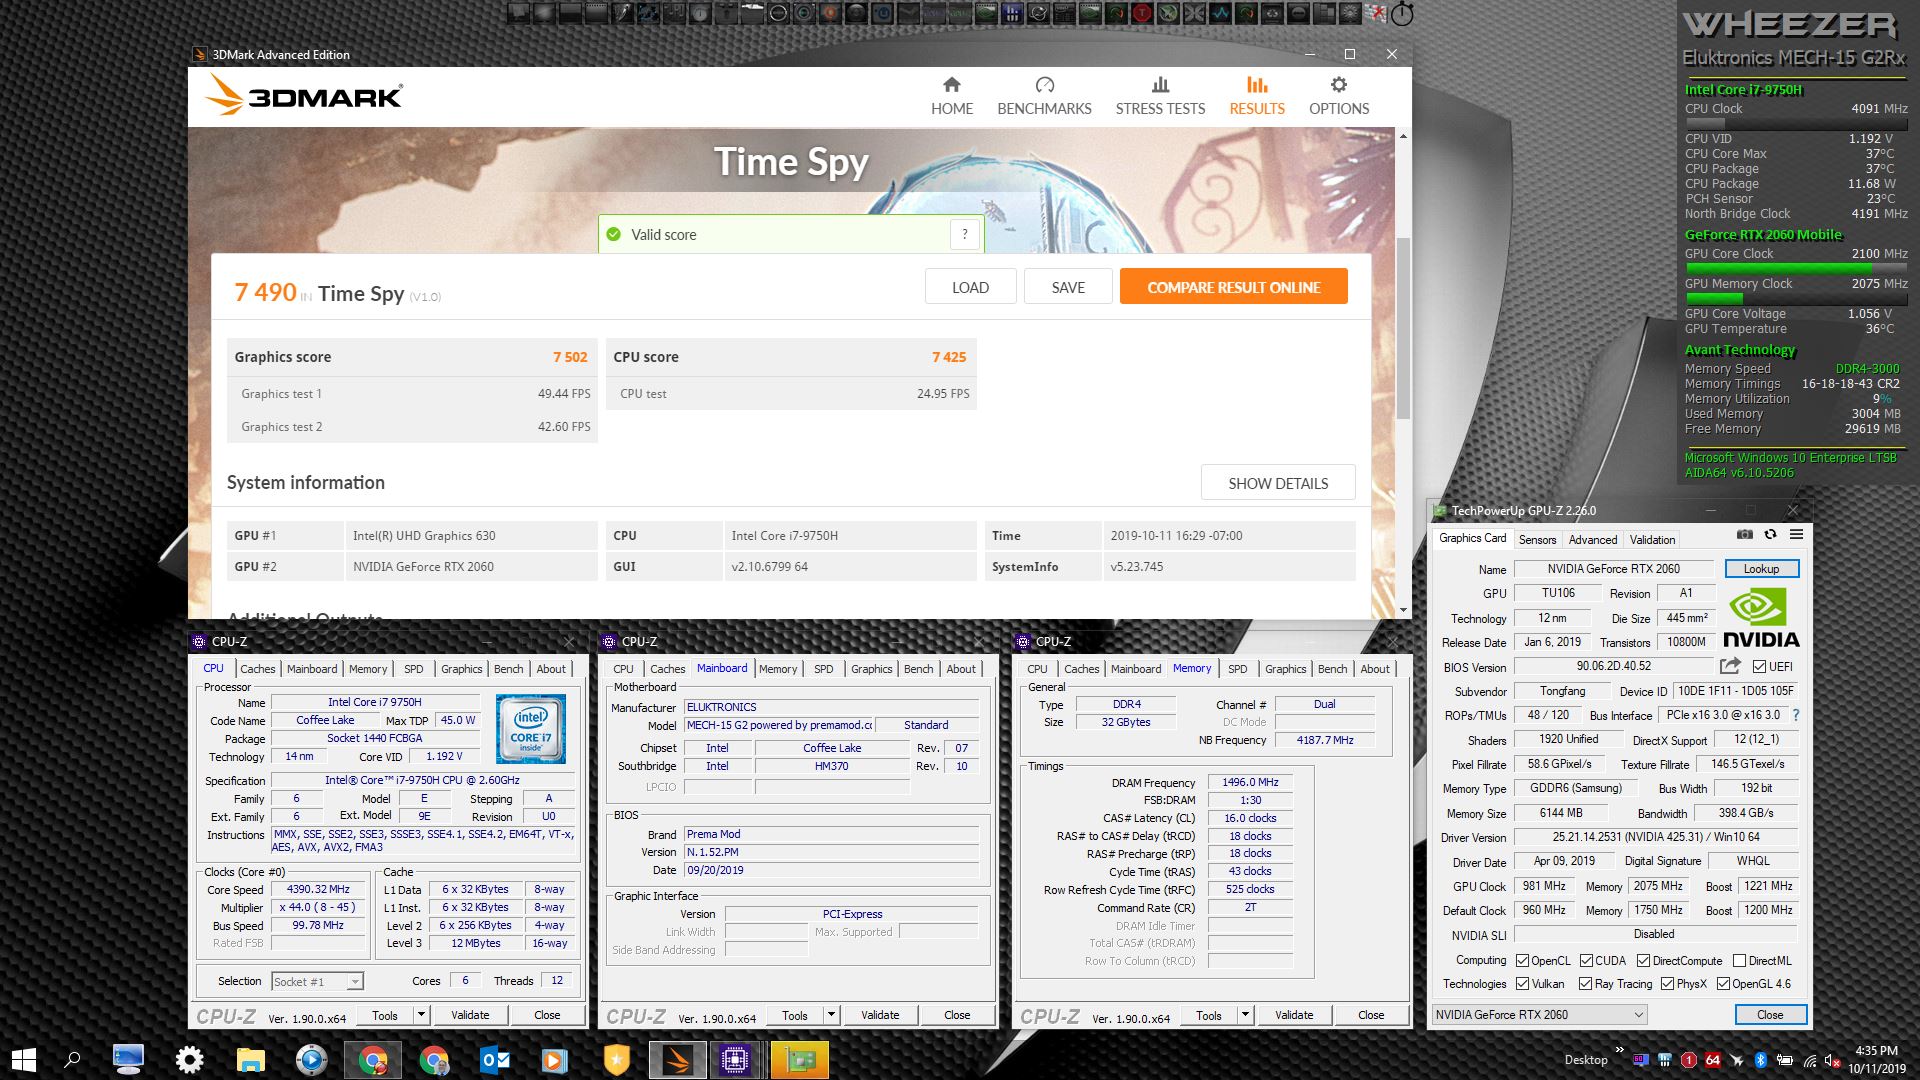Click Validate in the Mainboard CPU-Z window

click(880, 1015)
